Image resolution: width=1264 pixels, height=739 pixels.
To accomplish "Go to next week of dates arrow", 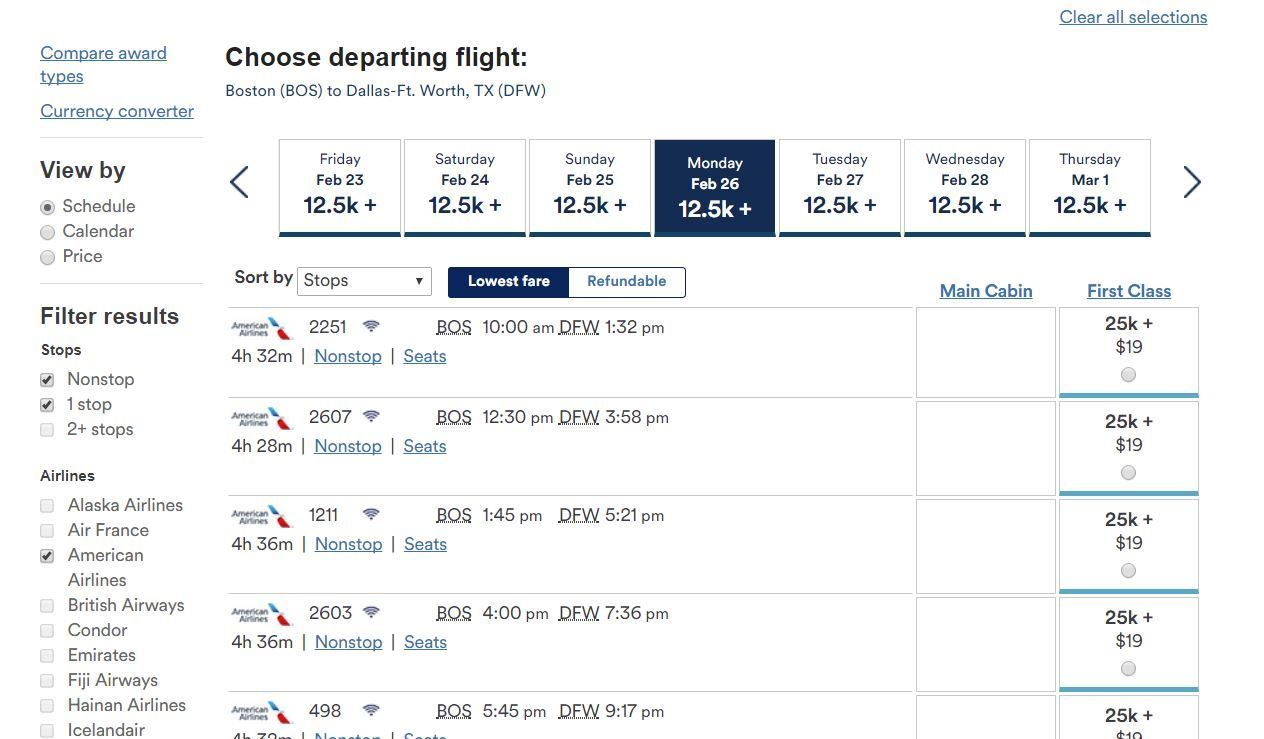I will point(1192,182).
